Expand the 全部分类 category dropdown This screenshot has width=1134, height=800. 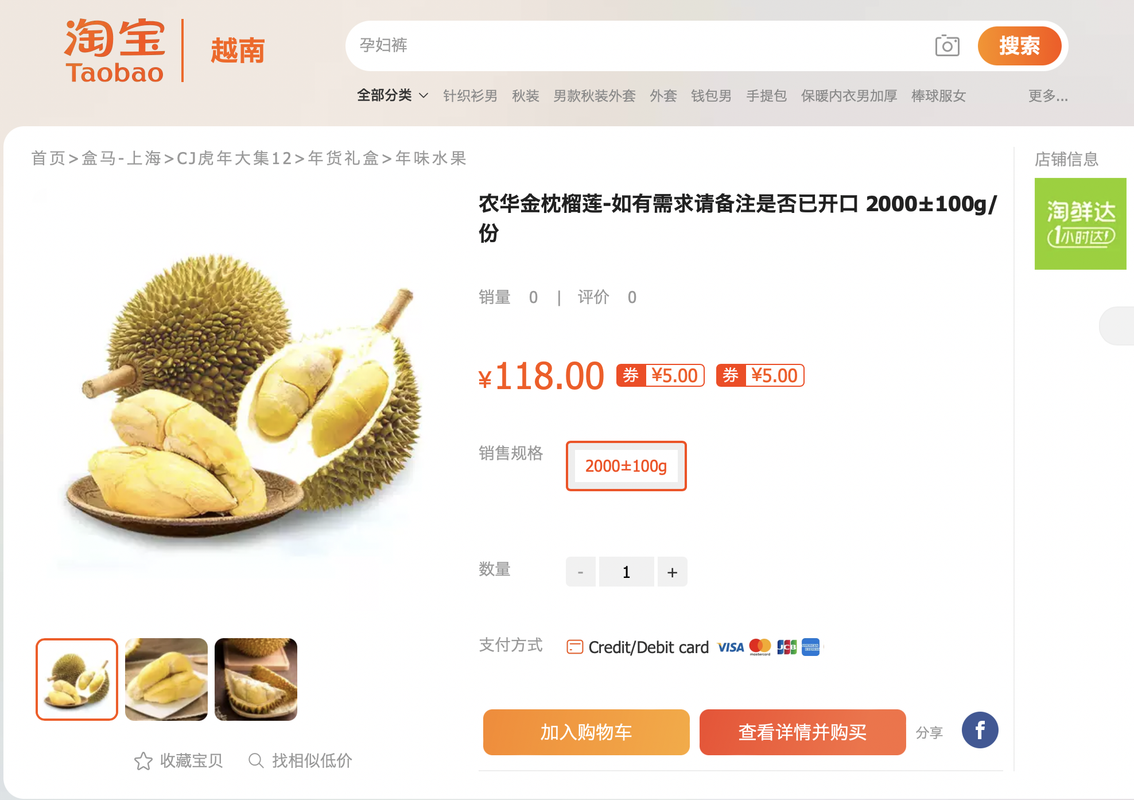point(392,95)
